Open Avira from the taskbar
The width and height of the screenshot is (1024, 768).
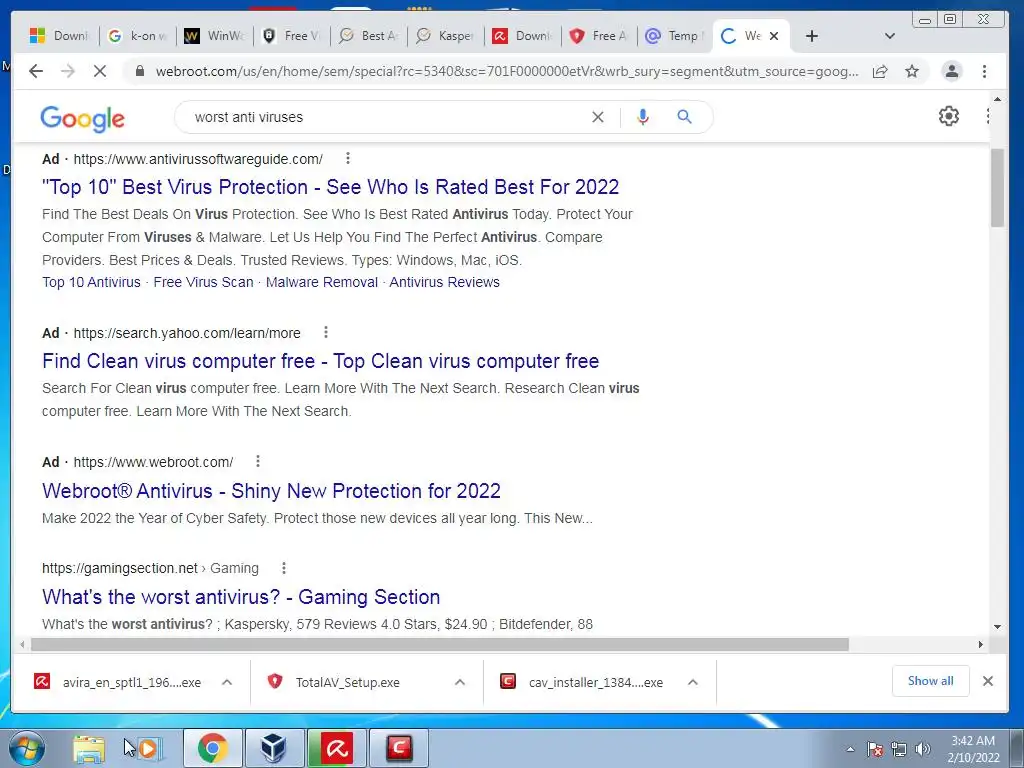click(x=336, y=748)
